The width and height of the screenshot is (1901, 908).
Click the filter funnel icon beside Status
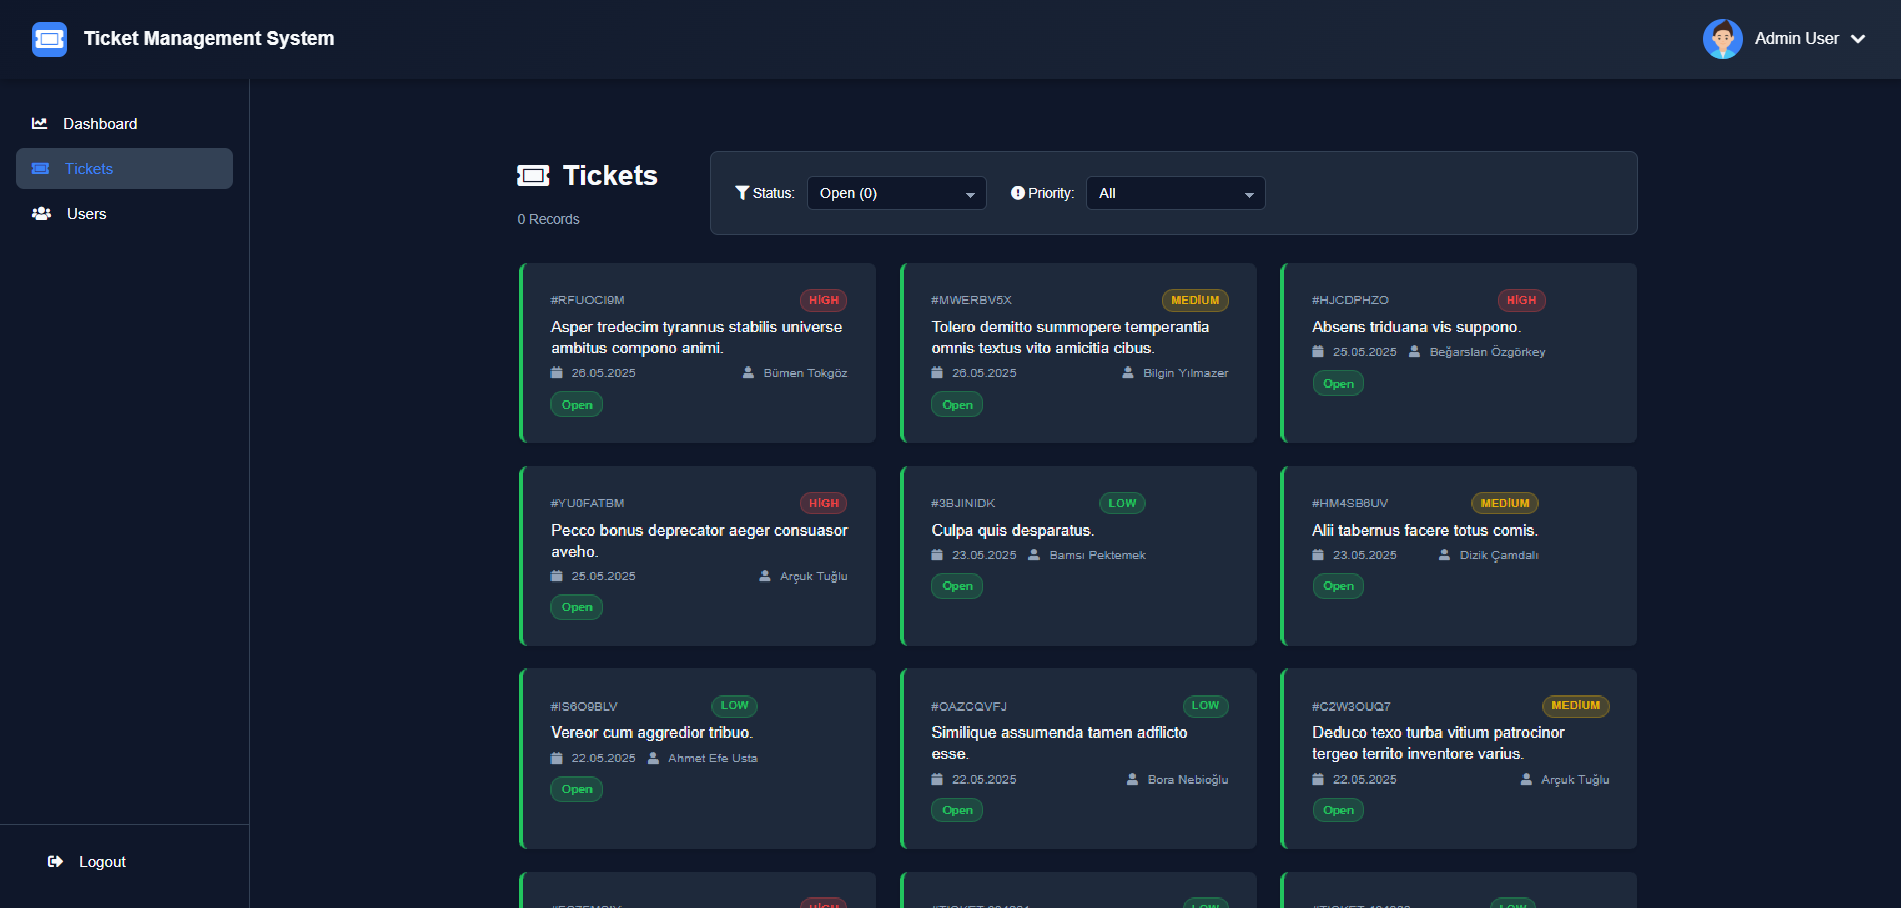pos(741,192)
